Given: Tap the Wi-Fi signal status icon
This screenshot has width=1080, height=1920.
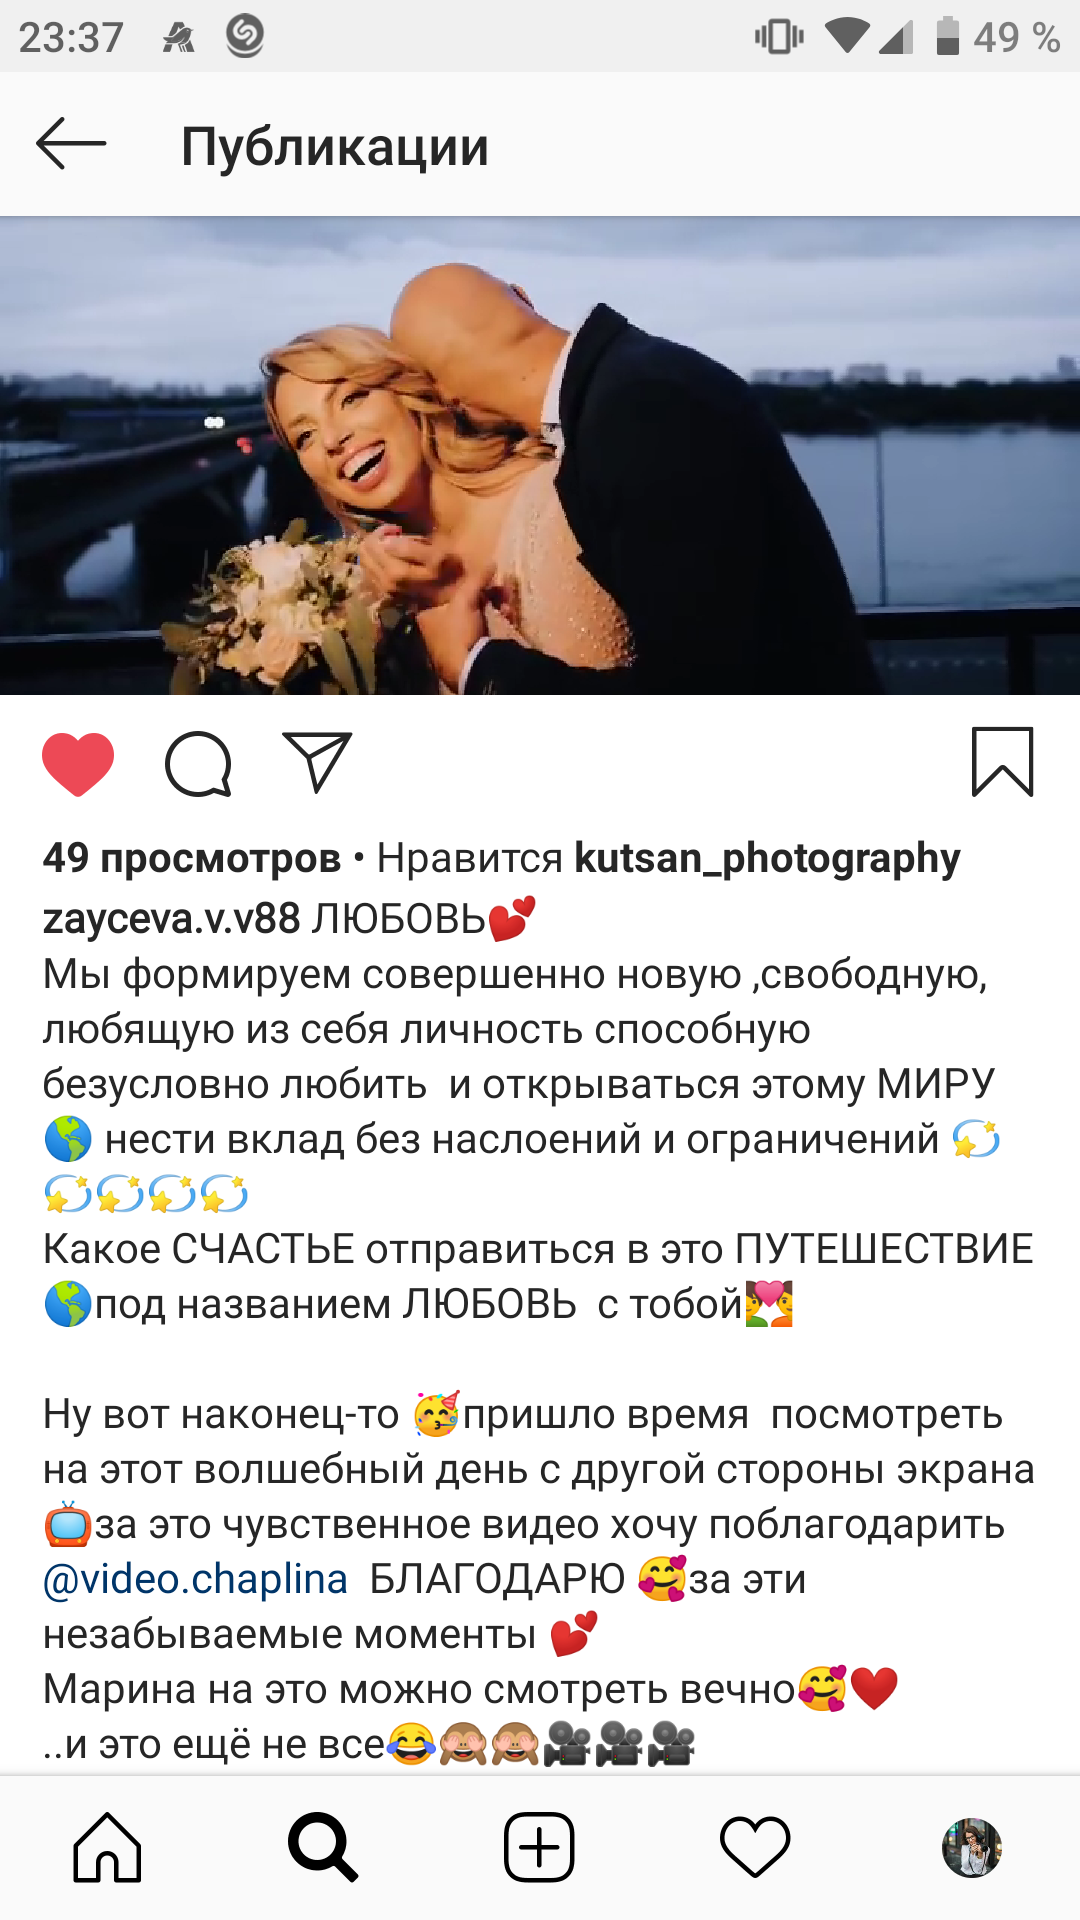Looking at the screenshot, I should (846, 37).
